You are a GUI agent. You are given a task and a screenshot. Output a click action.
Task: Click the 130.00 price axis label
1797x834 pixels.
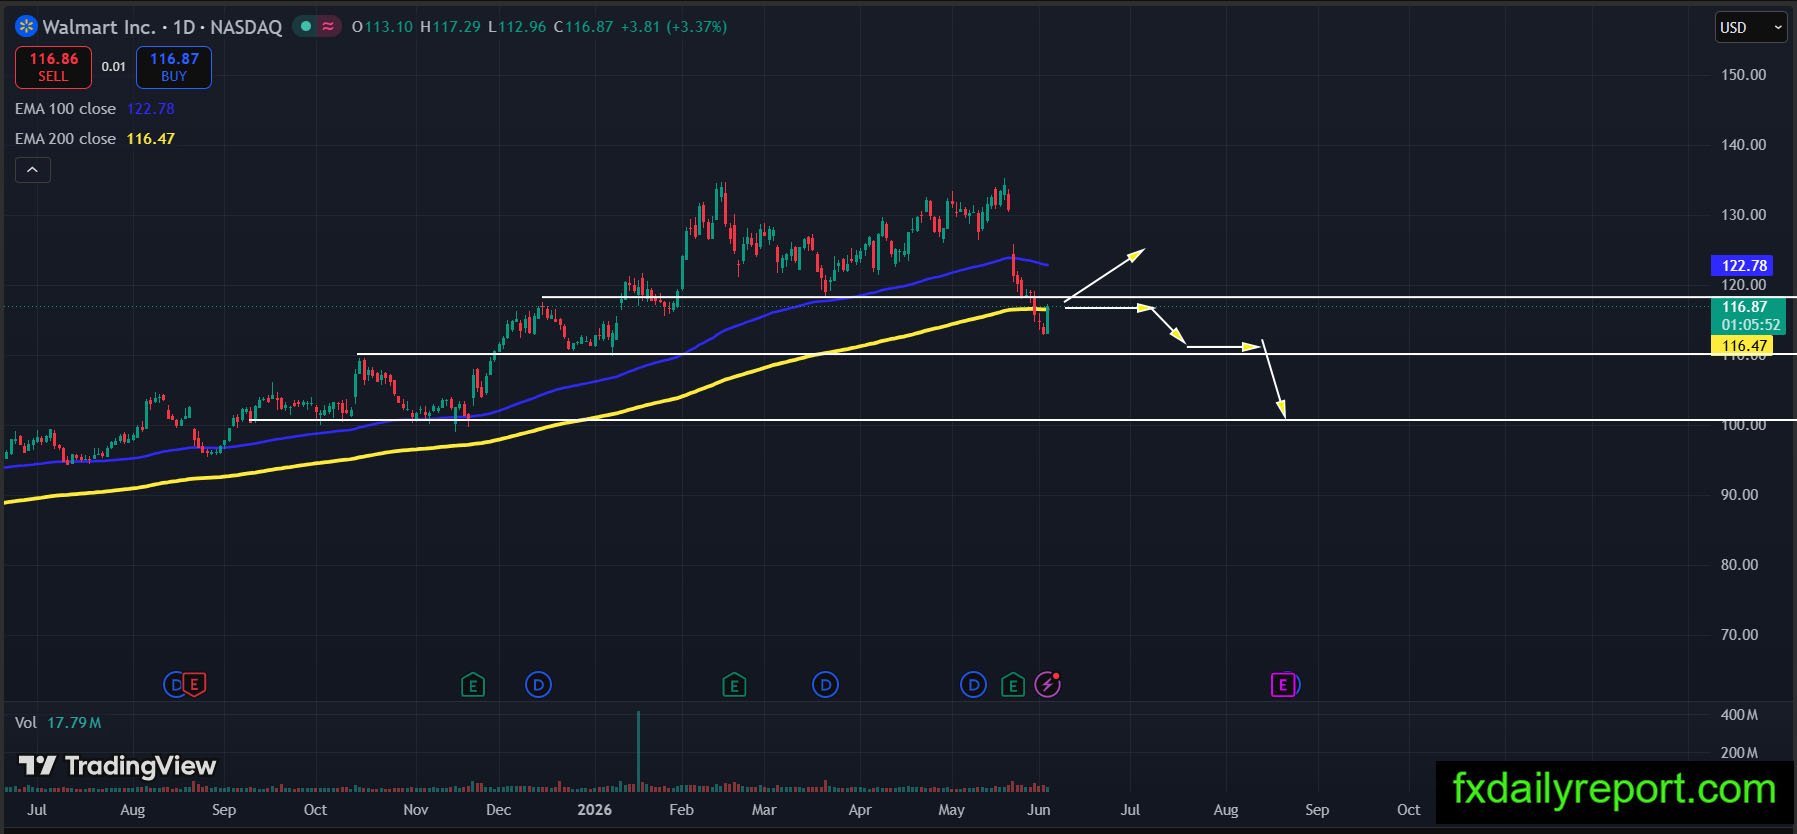1743,215
